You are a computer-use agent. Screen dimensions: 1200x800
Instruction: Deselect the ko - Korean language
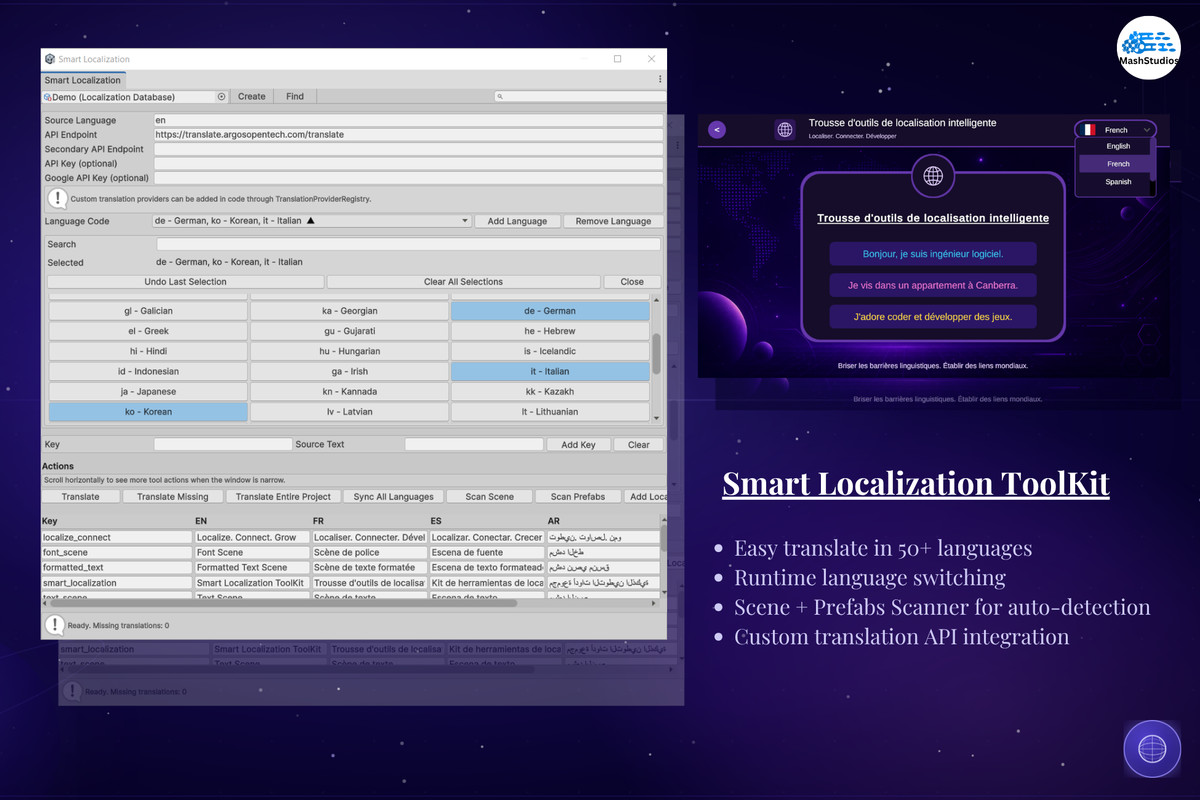[148, 411]
